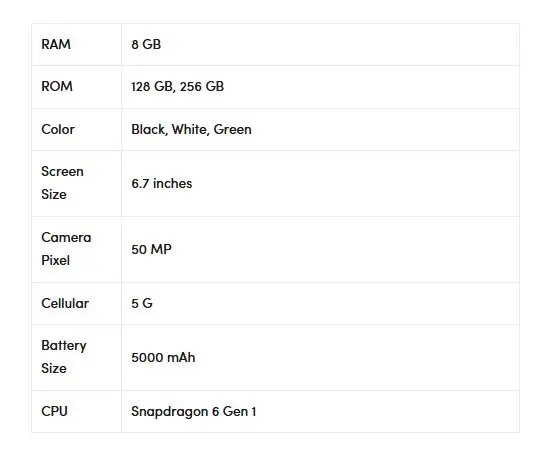Click the Battery Size label
544x451 pixels.
pos(64,357)
